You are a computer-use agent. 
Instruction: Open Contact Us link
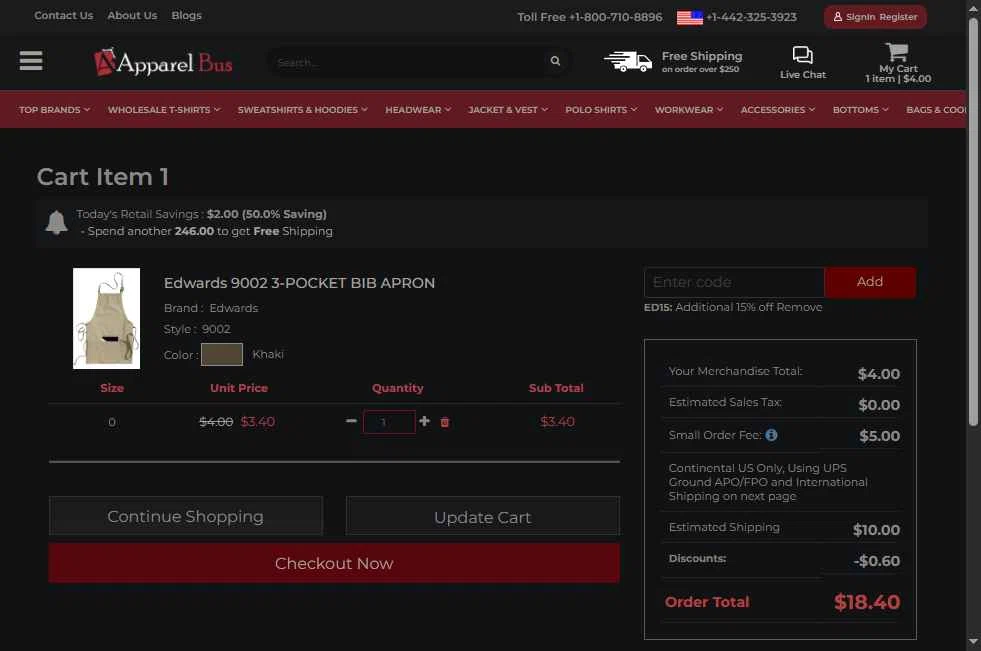pyautogui.click(x=64, y=15)
